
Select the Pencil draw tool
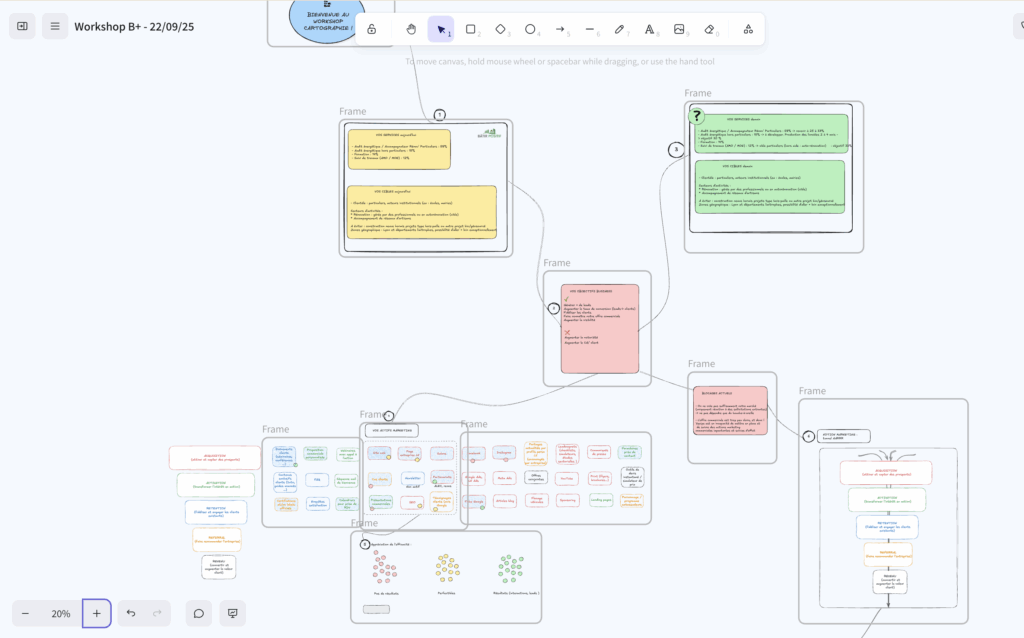point(619,30)
